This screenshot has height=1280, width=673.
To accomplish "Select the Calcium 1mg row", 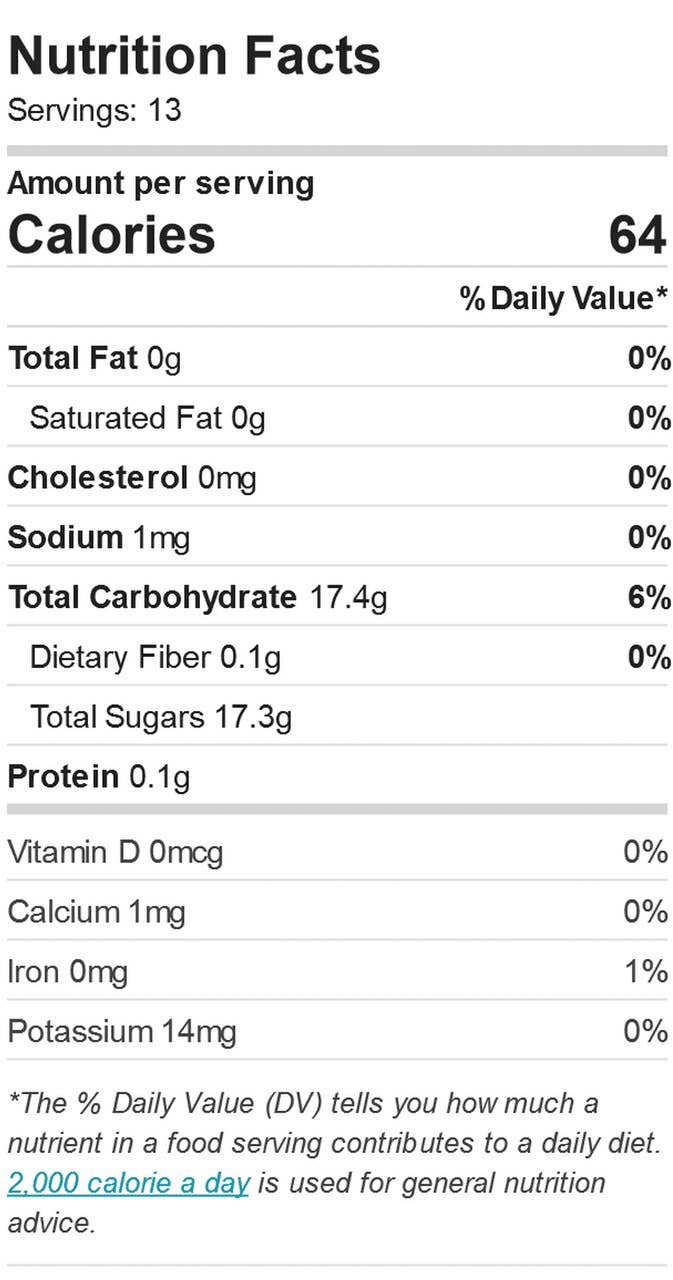I will 96,912.
